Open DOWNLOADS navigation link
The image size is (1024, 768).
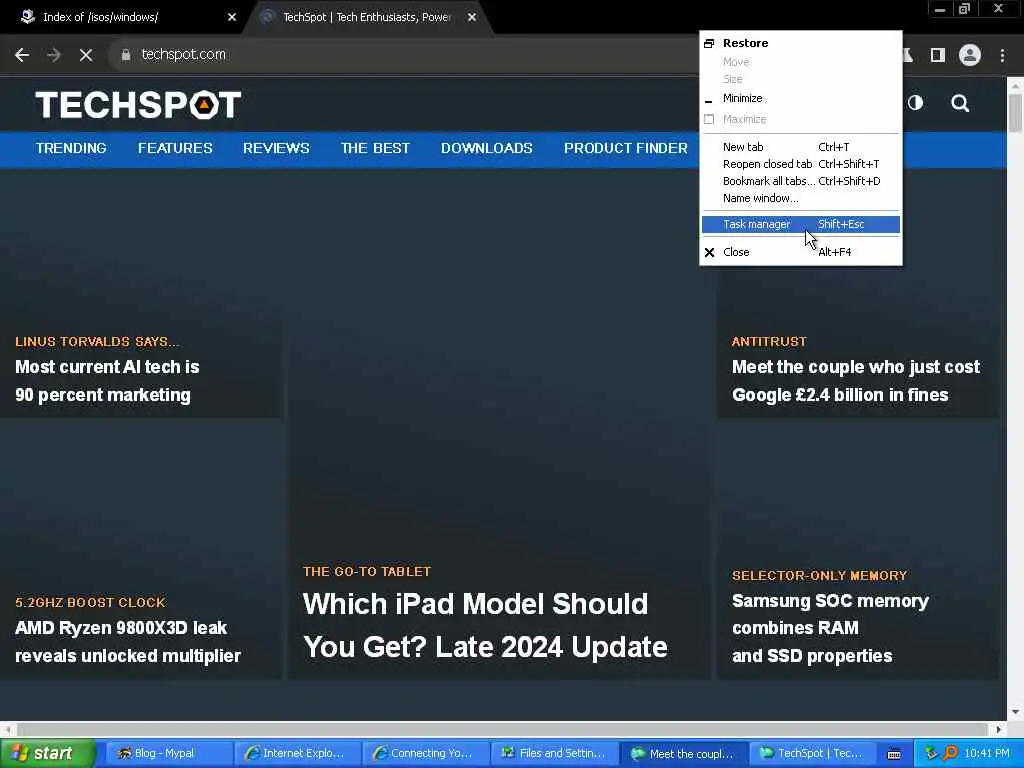point(487,148)
